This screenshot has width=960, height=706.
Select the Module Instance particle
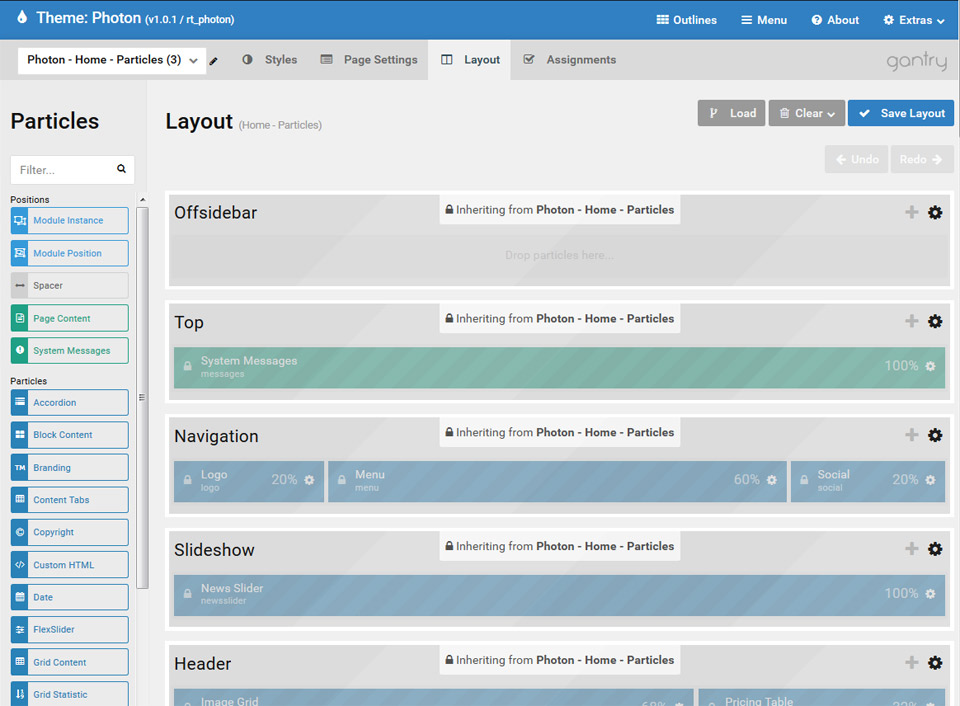tap(70, 220)
